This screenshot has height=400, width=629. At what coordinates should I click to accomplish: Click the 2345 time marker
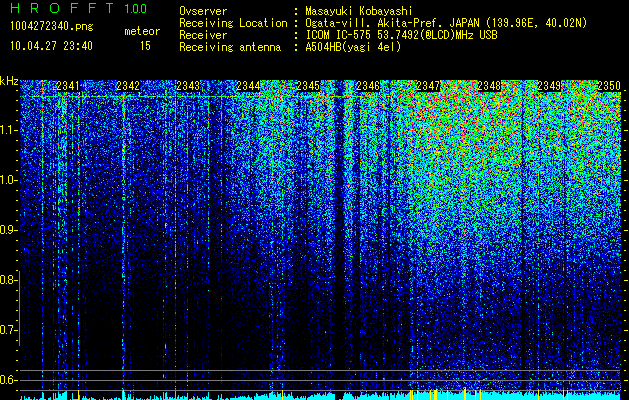click(x=308, y=86)
